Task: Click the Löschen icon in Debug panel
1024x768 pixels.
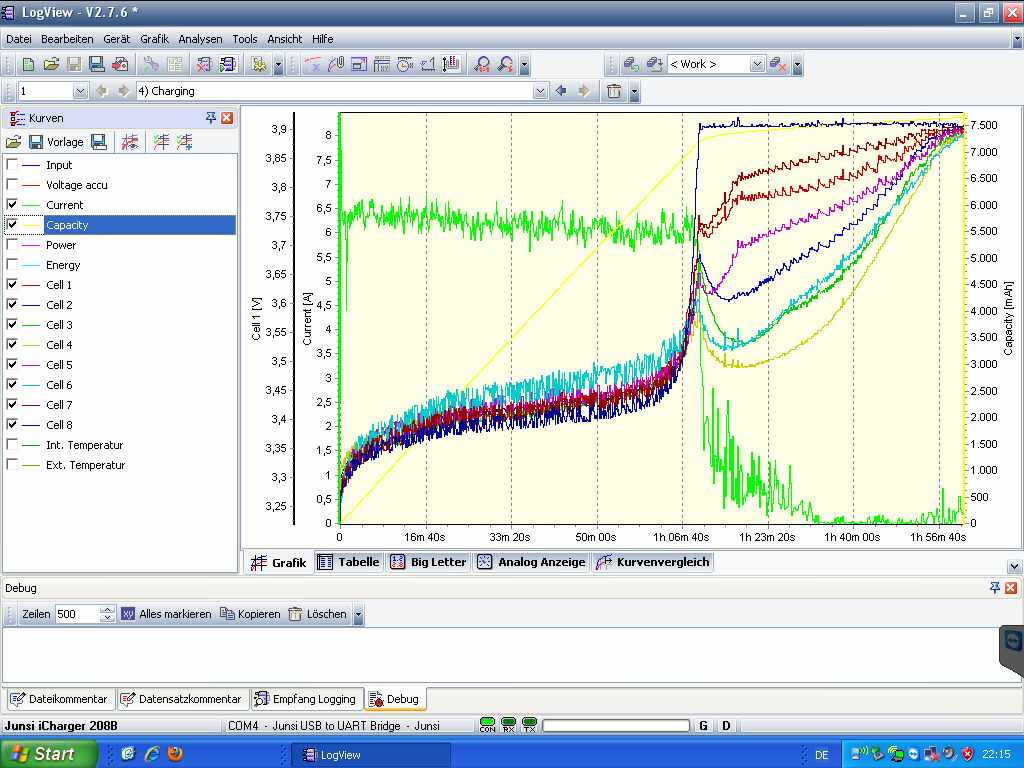Action: (295, 614)
